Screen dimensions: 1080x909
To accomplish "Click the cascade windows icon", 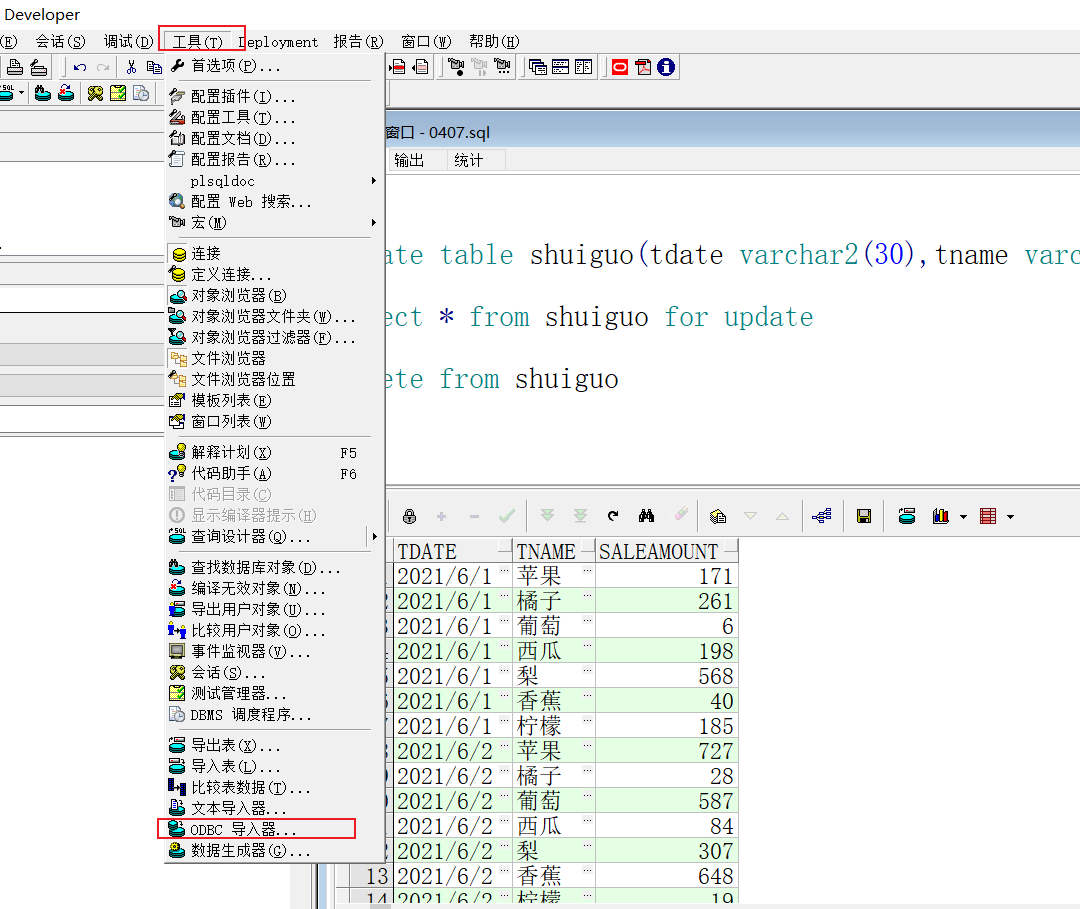I will [538, 67].
